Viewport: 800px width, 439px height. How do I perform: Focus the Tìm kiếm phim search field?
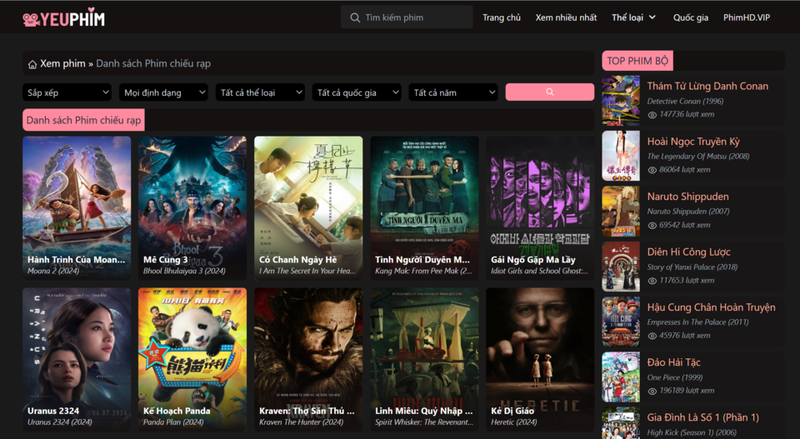coord(407,17)
